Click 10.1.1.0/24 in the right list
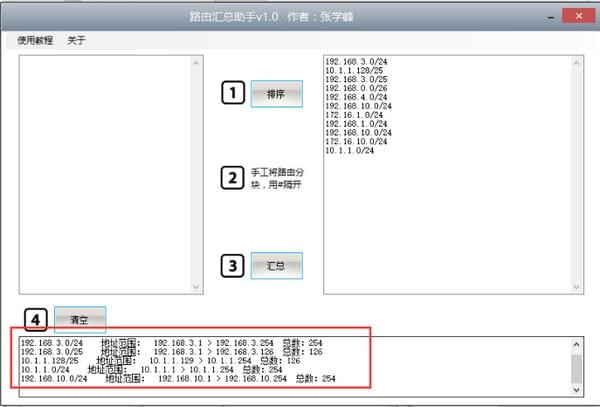The width and height of the screenshot is (600, 407). coord(349,150)
